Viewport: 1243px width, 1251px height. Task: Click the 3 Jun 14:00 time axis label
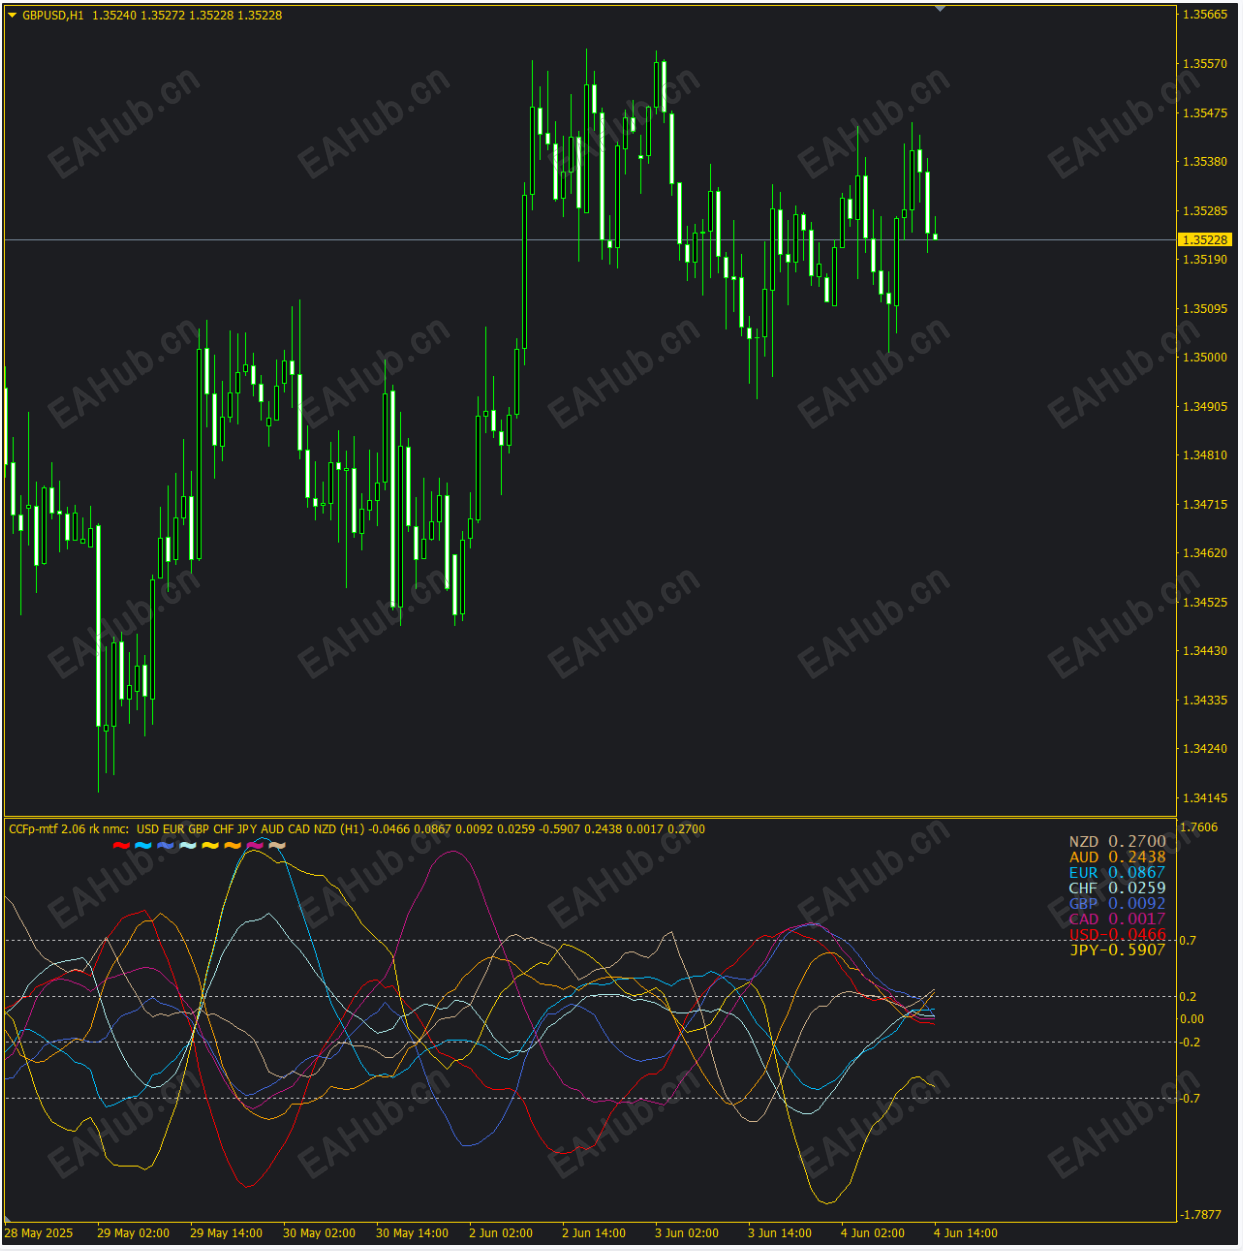pos(780,1233)
